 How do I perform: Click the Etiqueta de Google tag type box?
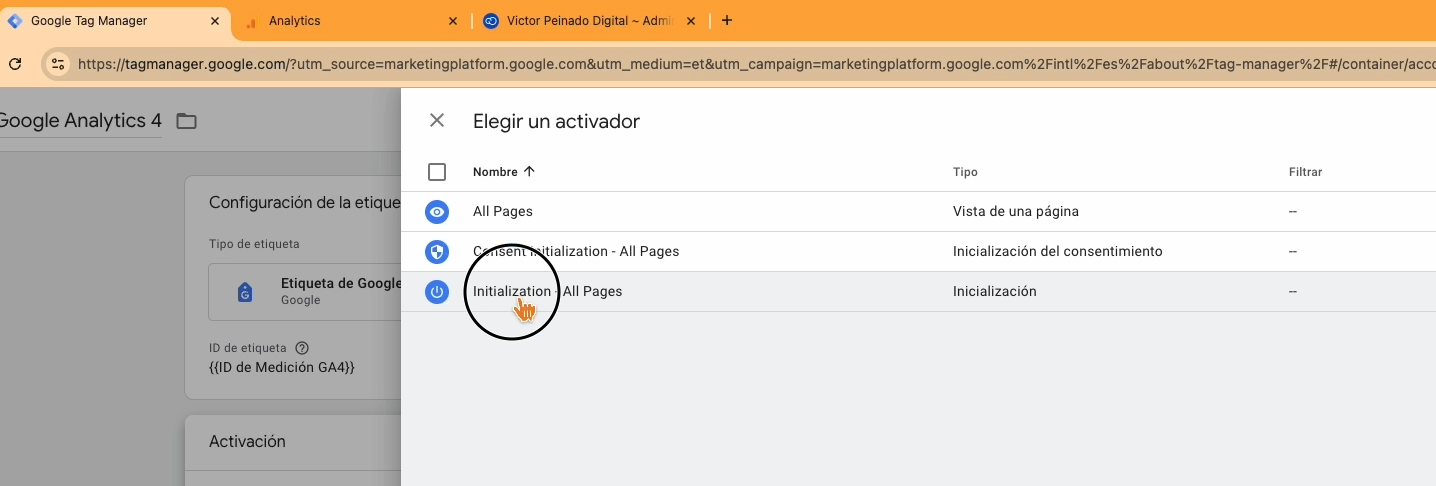305,292
